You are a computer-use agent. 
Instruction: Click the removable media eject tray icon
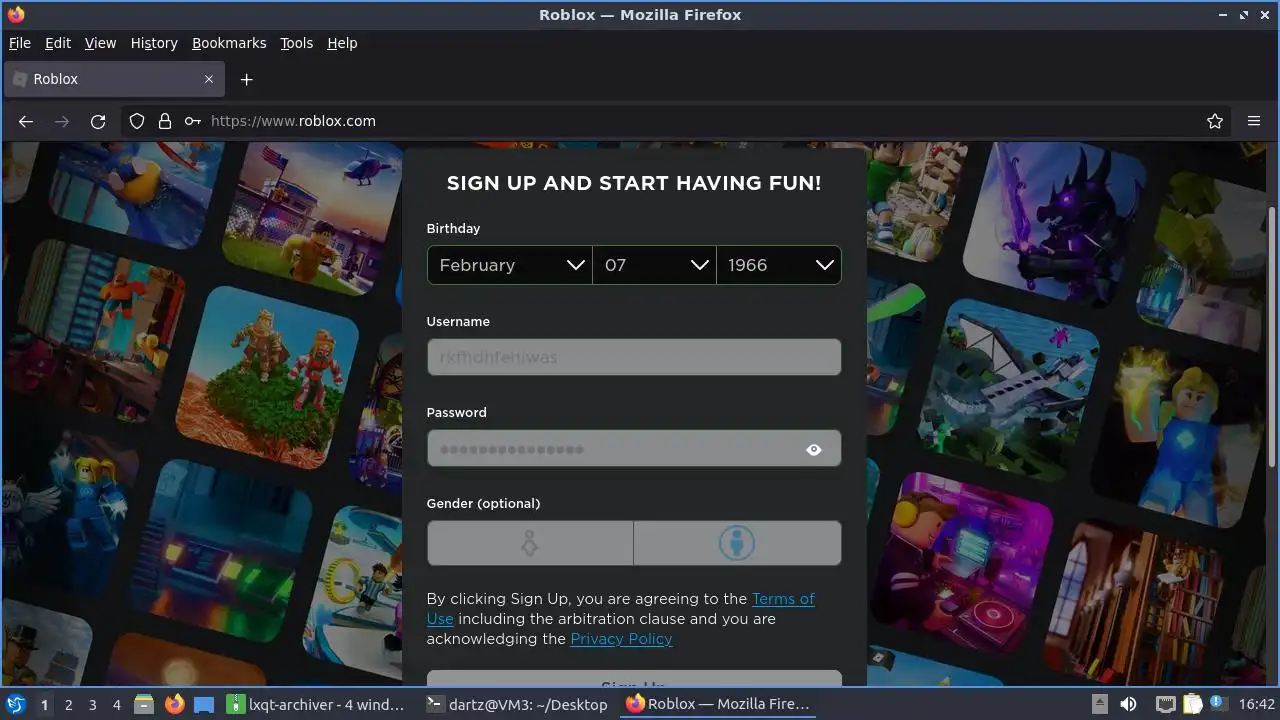tap(1099, 704)
